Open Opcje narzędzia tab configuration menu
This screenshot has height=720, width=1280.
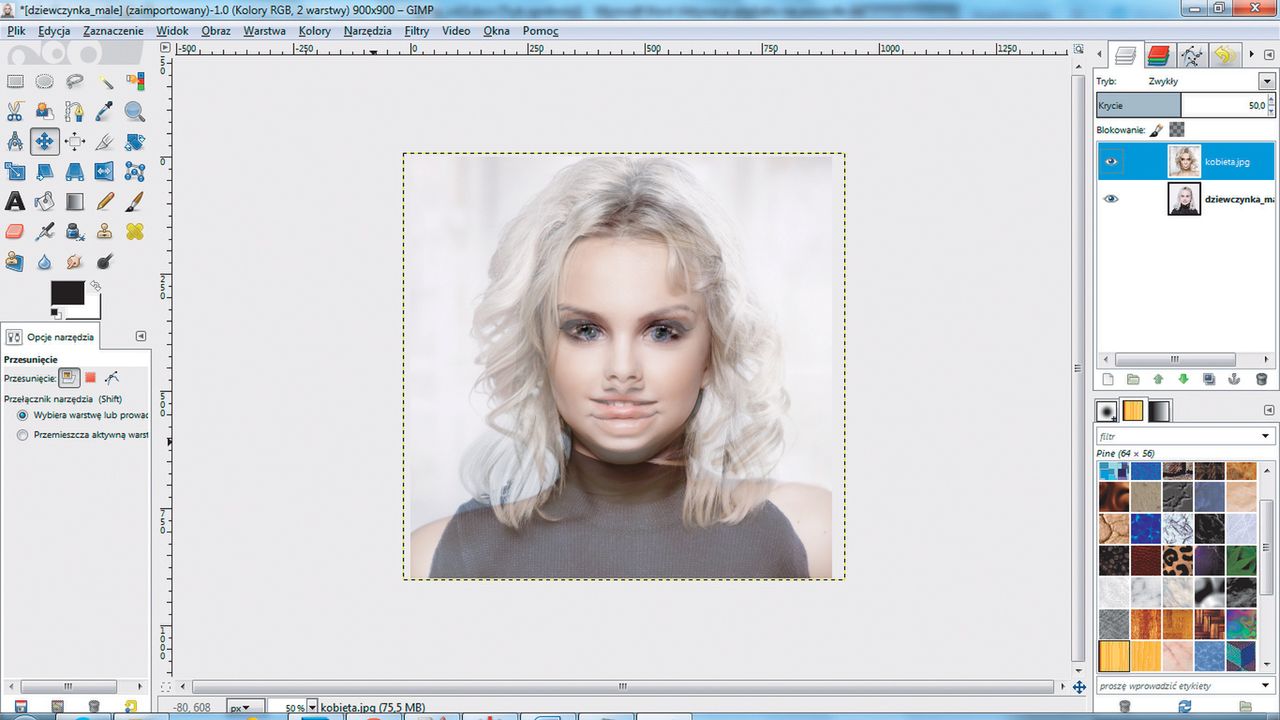click(141, 337)
